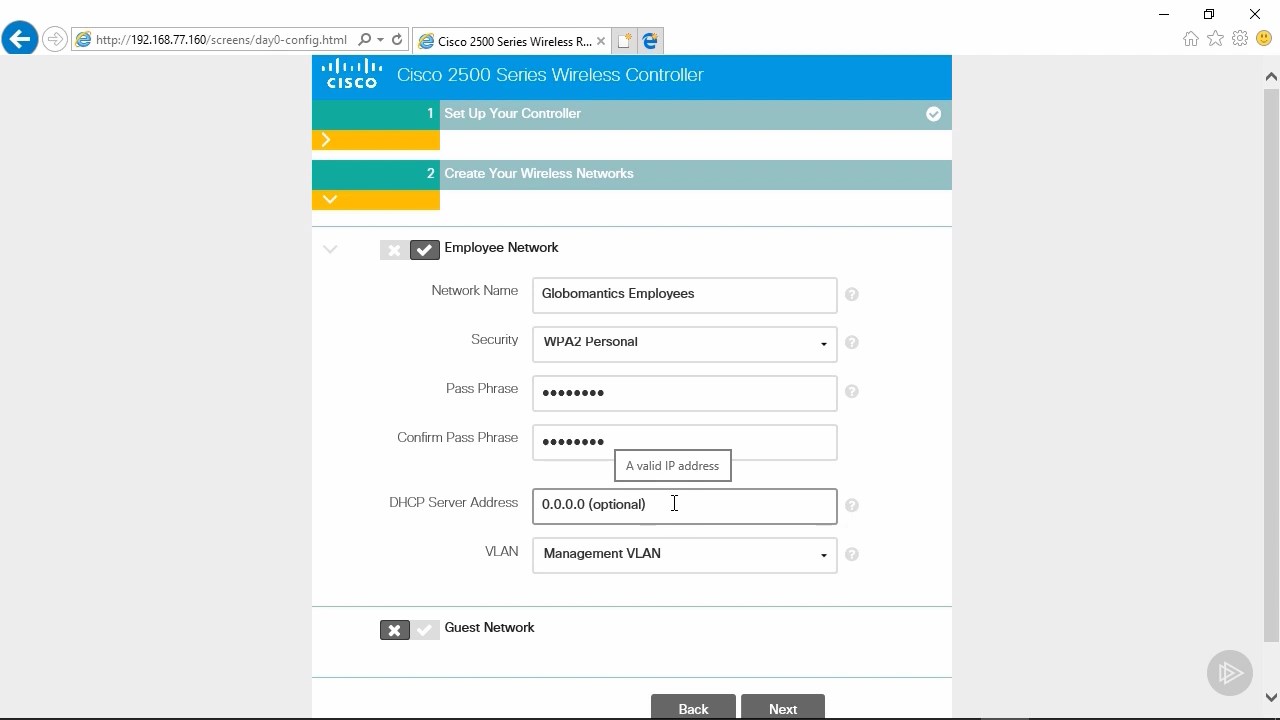Open step 2 Create Your Wireless Networks
The image size is (1280, 720).
coord(632,174)
